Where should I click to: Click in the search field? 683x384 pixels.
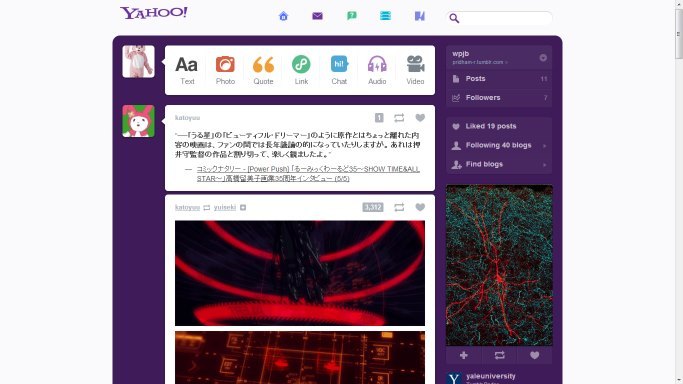pyautogui.click(x=506, y=18)
